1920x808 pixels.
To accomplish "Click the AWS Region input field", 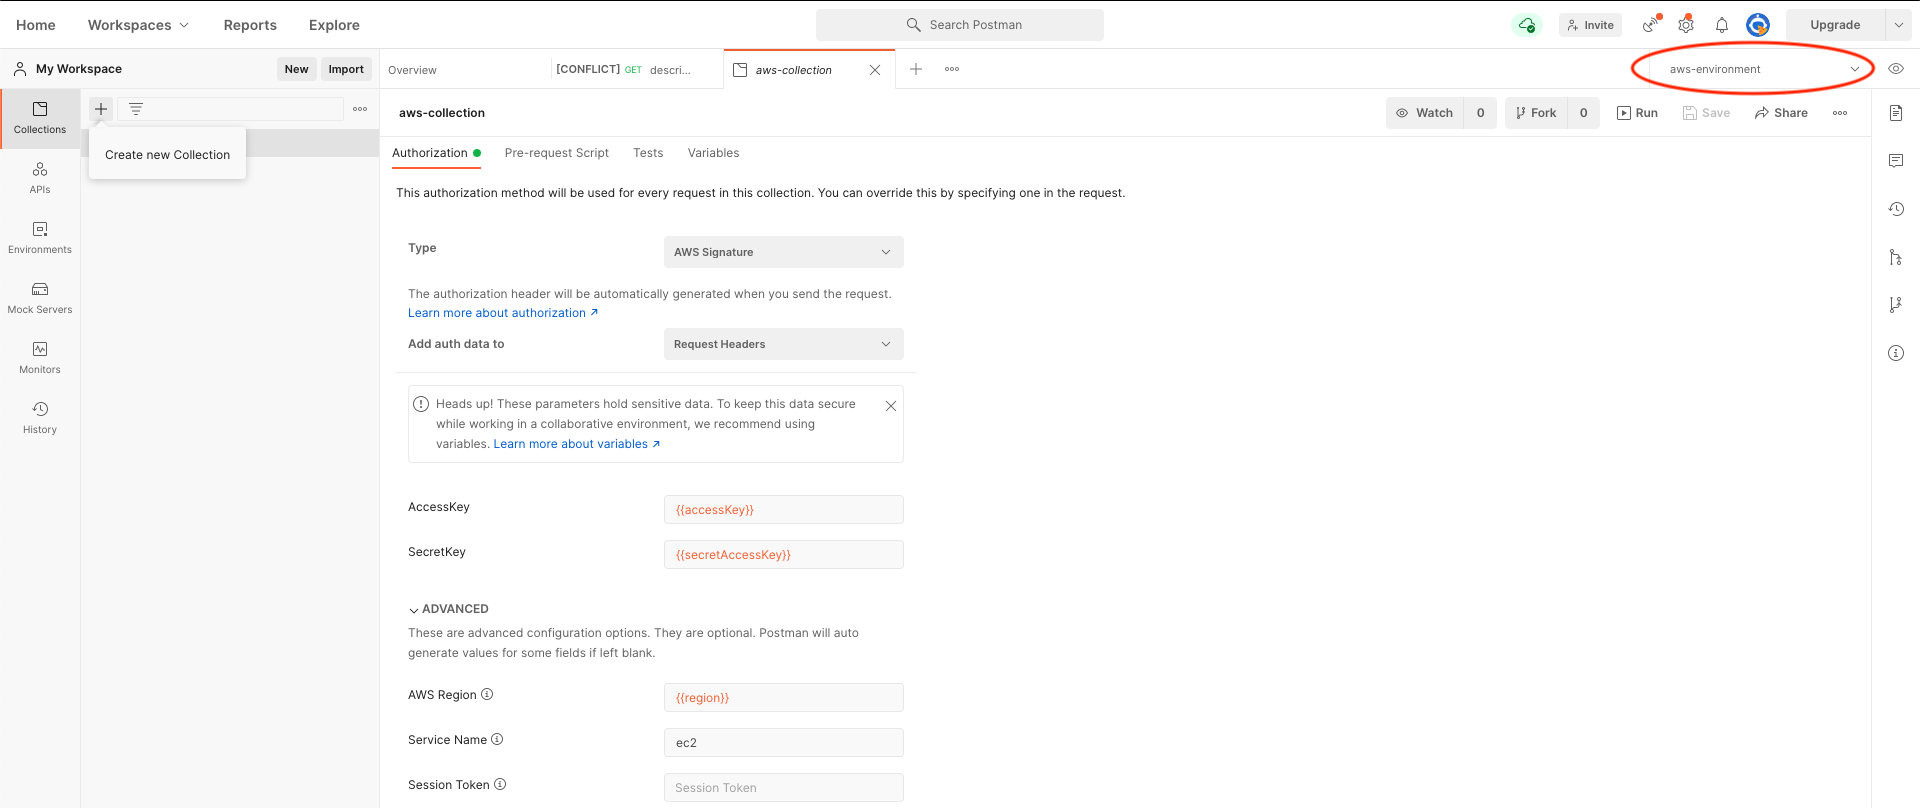I will point(784,697).
